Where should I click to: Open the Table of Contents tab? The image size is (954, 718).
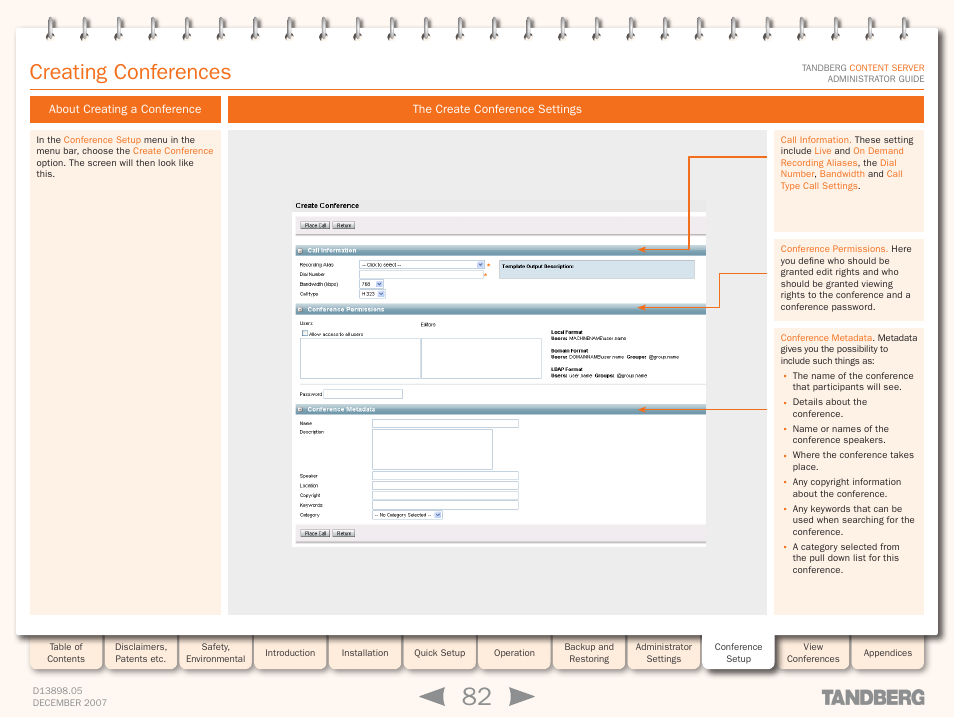coord(66,653)
